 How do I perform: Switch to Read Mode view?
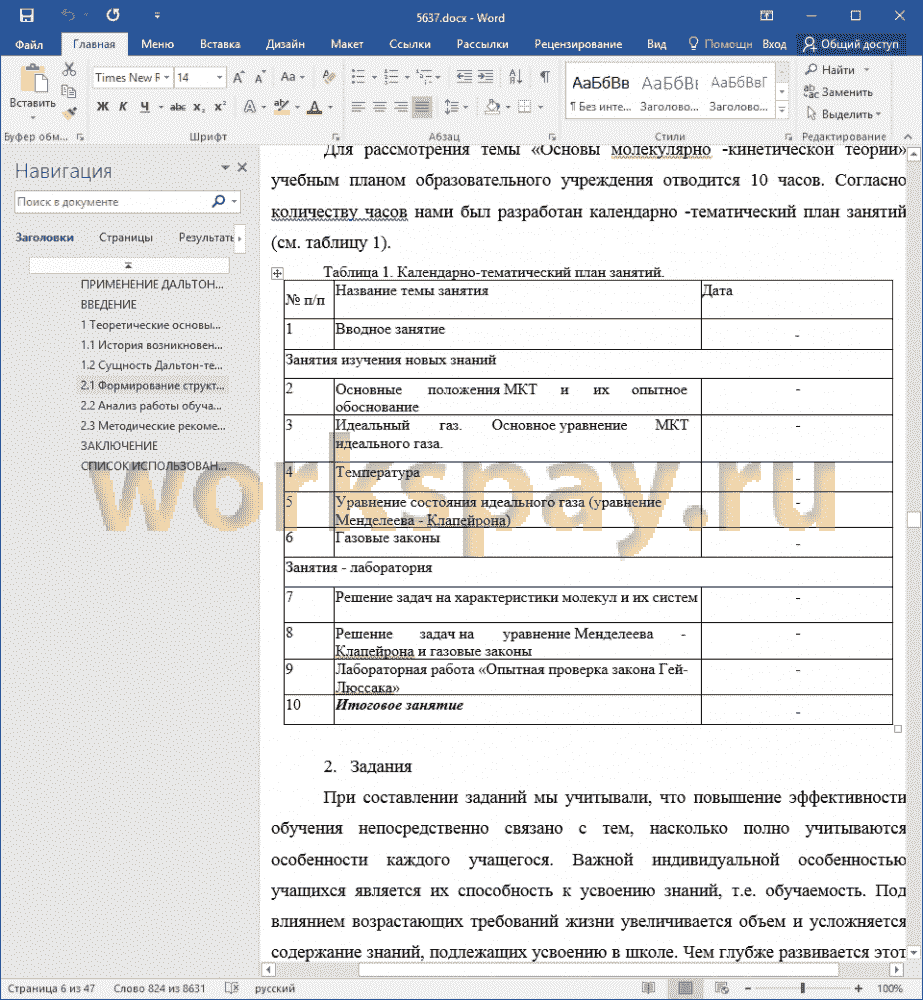[649, 988]
